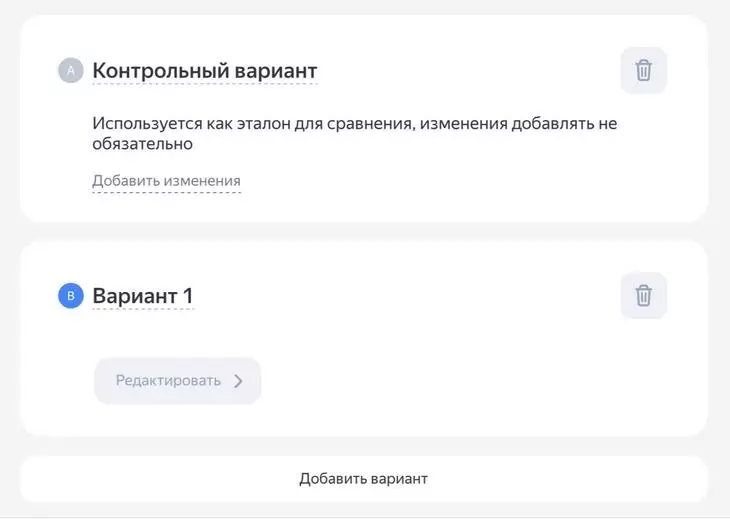Screen dimensions: 730x519
Task: Delete Вариант 1 using its trash icon
Action: (x=643, y=296)
